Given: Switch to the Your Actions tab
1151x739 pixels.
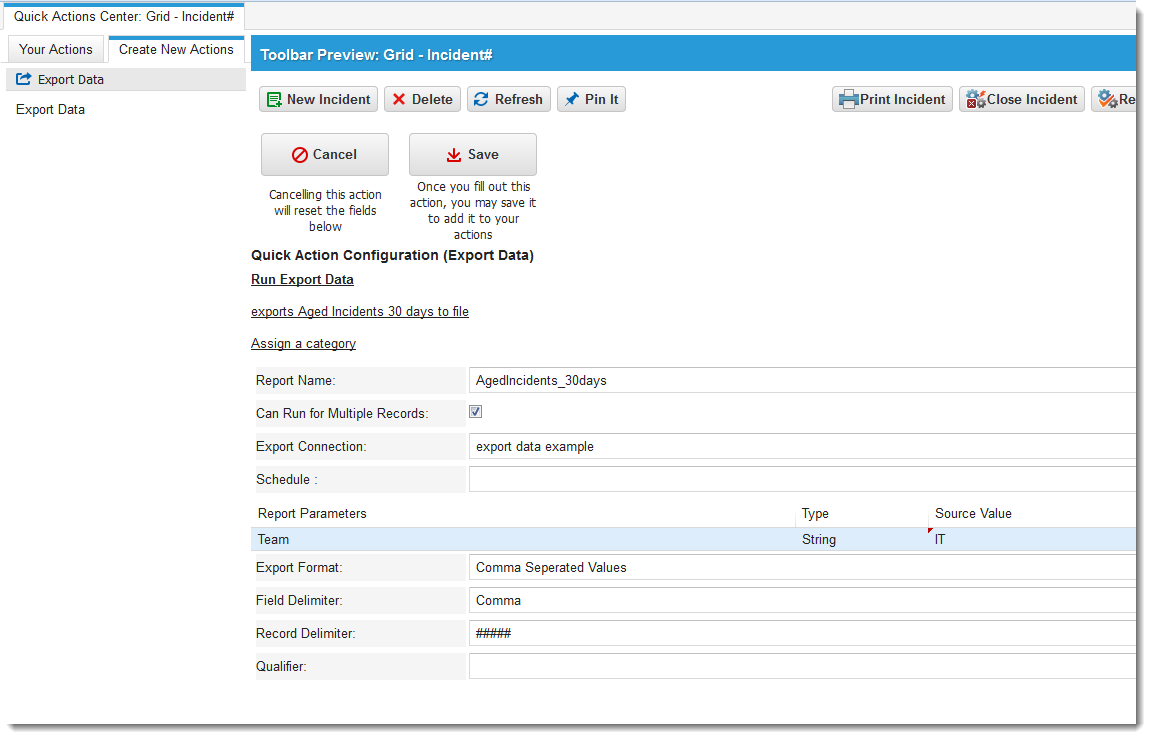Looking at the screenshot, I should [x=56, y=50].
